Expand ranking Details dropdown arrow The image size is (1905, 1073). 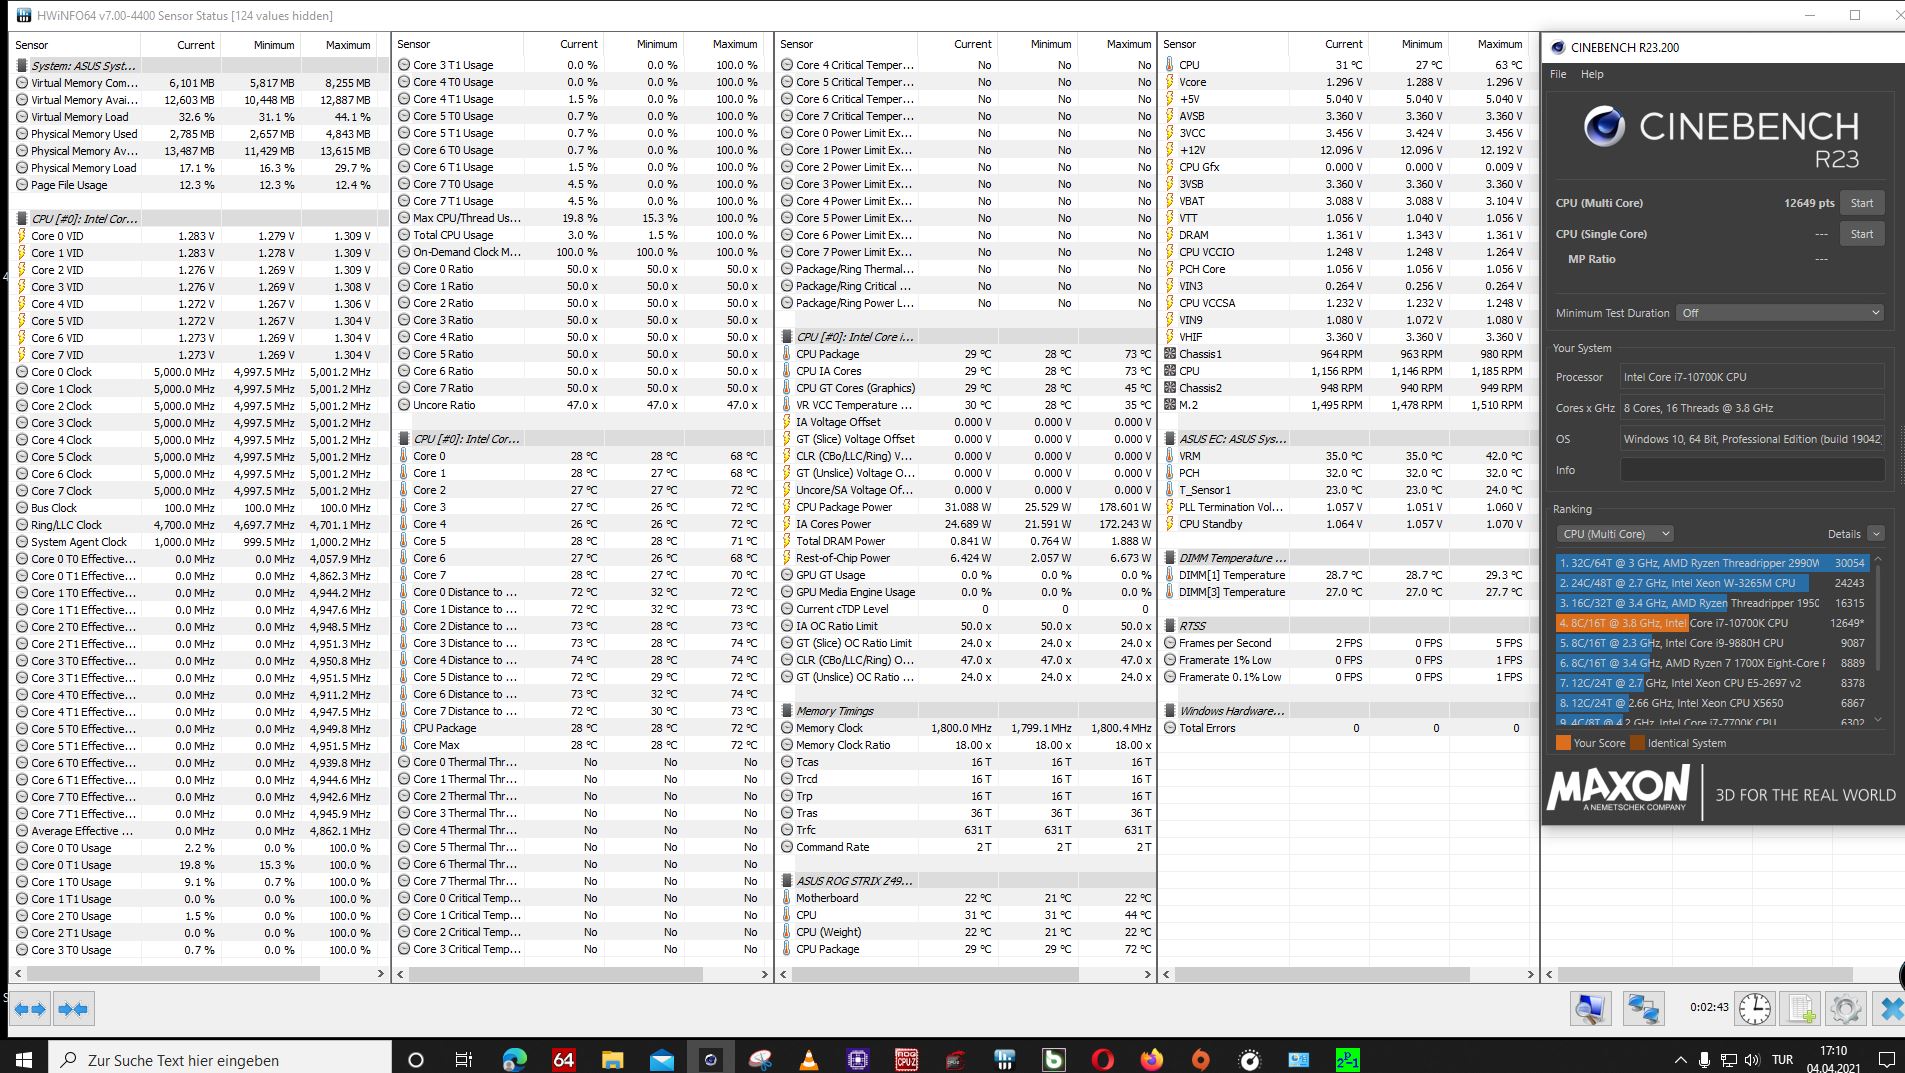tap(1875, 534)
